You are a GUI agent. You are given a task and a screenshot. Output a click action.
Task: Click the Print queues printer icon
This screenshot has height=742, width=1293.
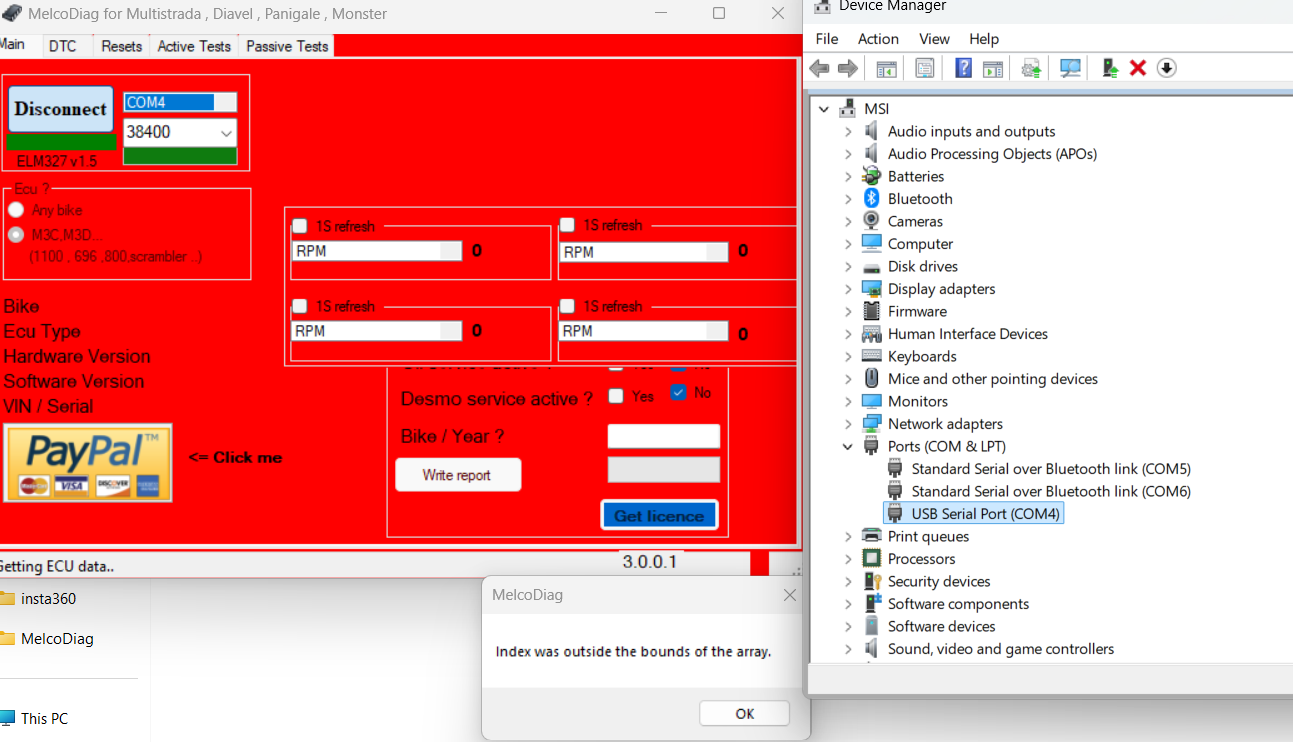point(871,536)
